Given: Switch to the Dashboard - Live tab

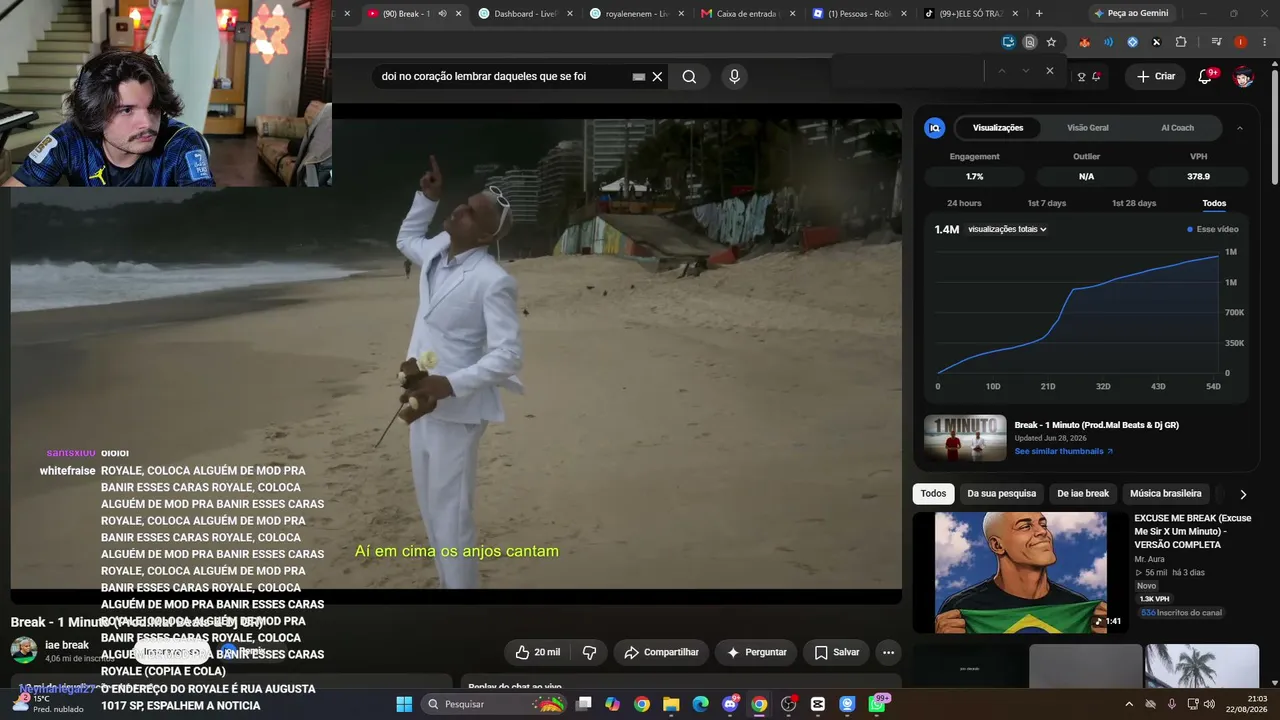Looking at the screenshot, I should 524,14.
